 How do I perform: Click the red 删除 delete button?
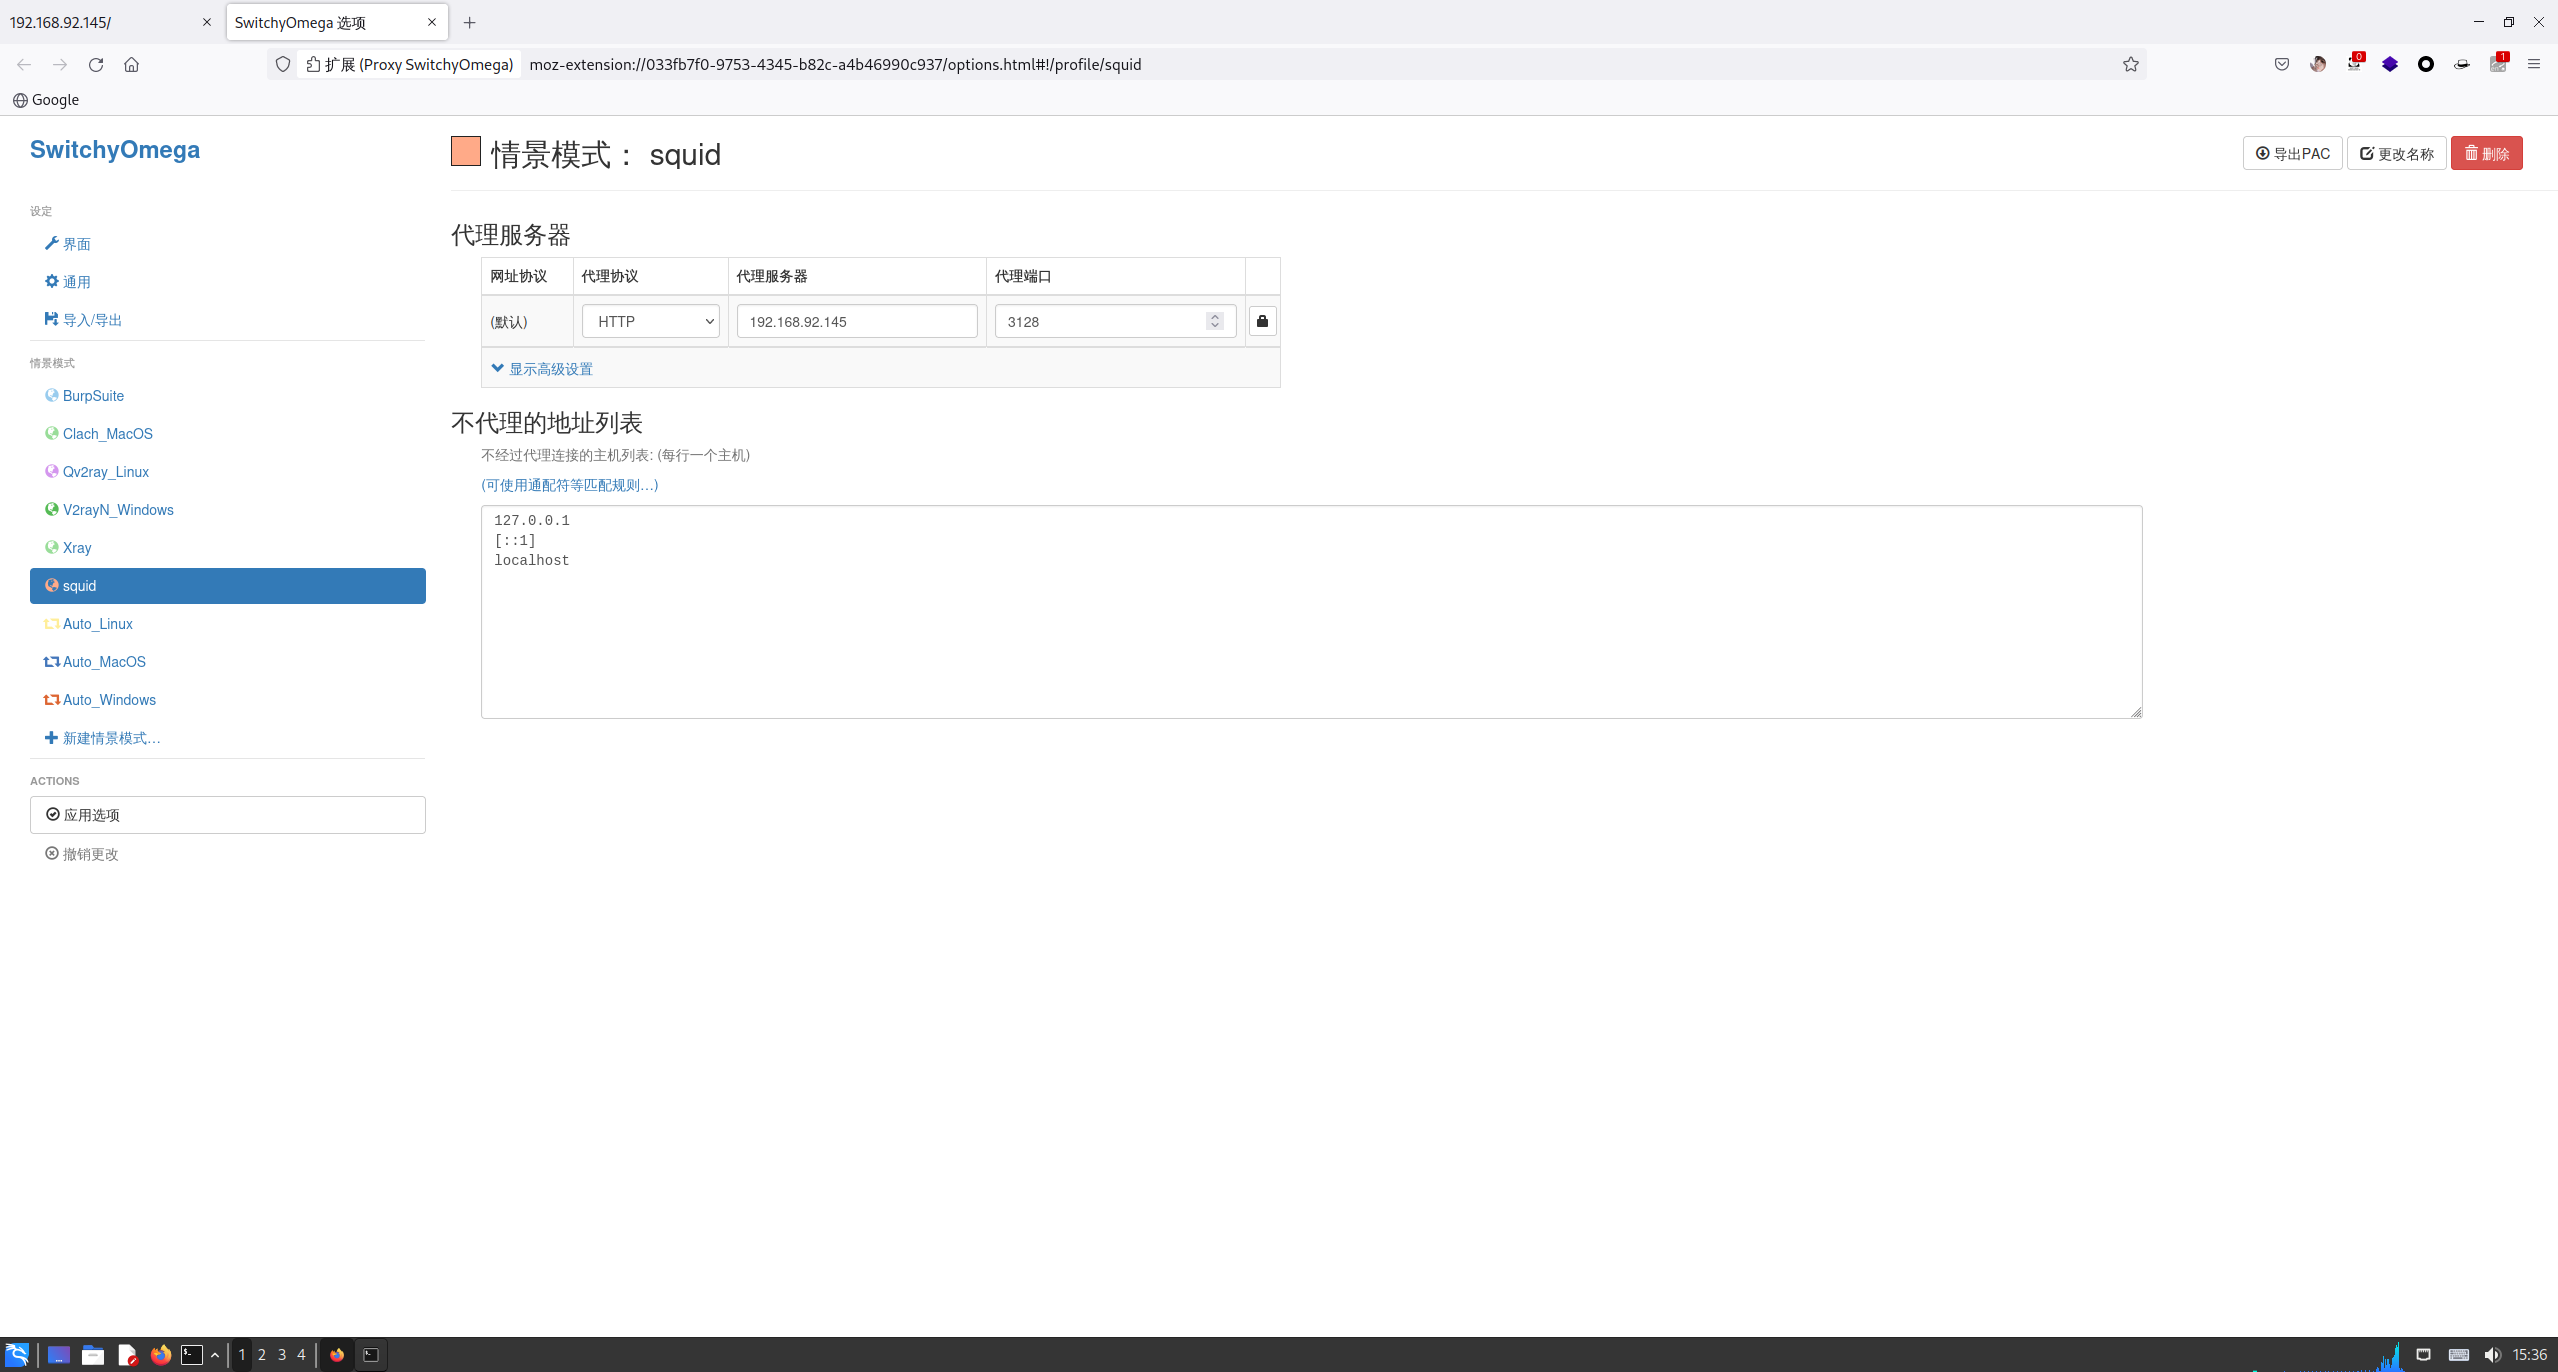(2487, 153)
